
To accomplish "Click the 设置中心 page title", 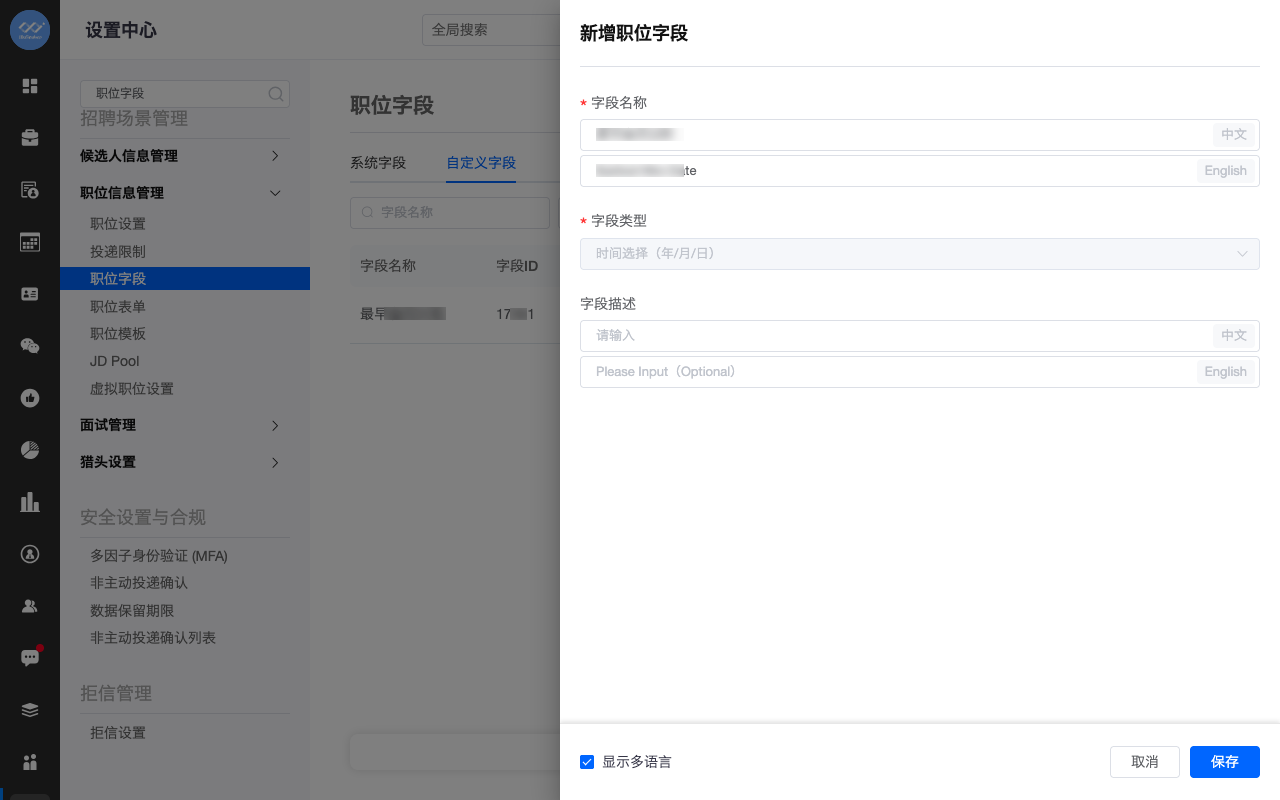I will [121, 30].
